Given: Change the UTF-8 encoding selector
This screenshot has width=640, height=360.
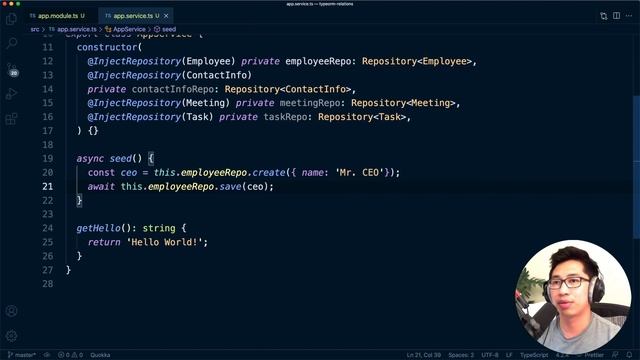Looking at the screenshot, I should [490, 355].
